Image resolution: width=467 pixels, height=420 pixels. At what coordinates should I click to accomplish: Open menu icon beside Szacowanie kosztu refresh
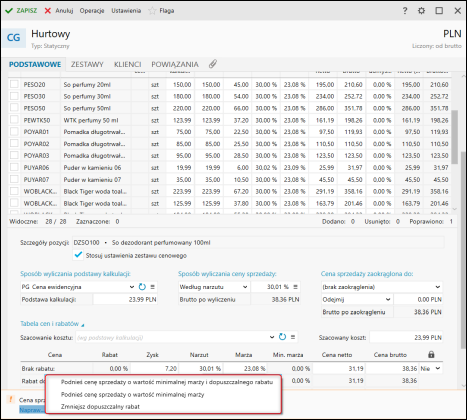tap(293, 337)
